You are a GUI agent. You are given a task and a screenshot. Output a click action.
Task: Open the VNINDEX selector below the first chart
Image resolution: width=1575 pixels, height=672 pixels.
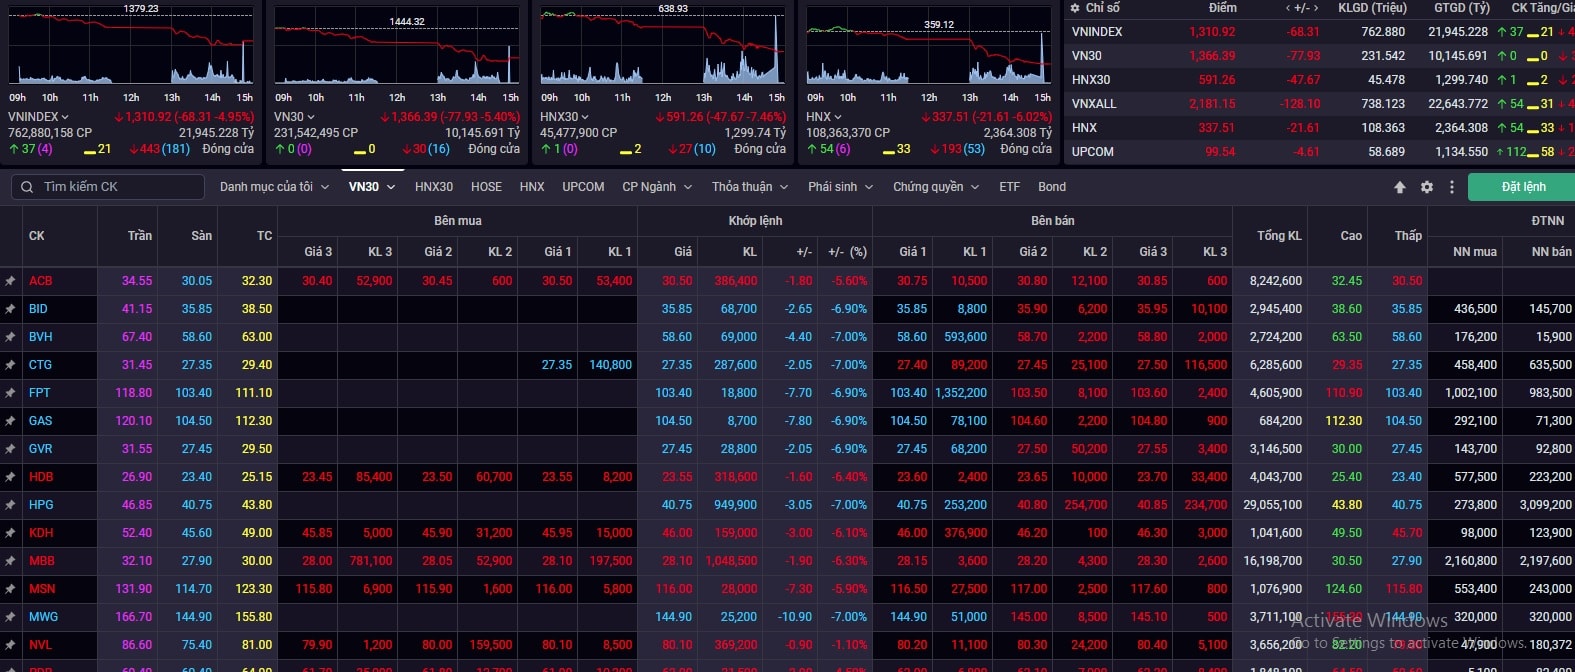pyautogui.click(x=39, y=117)
